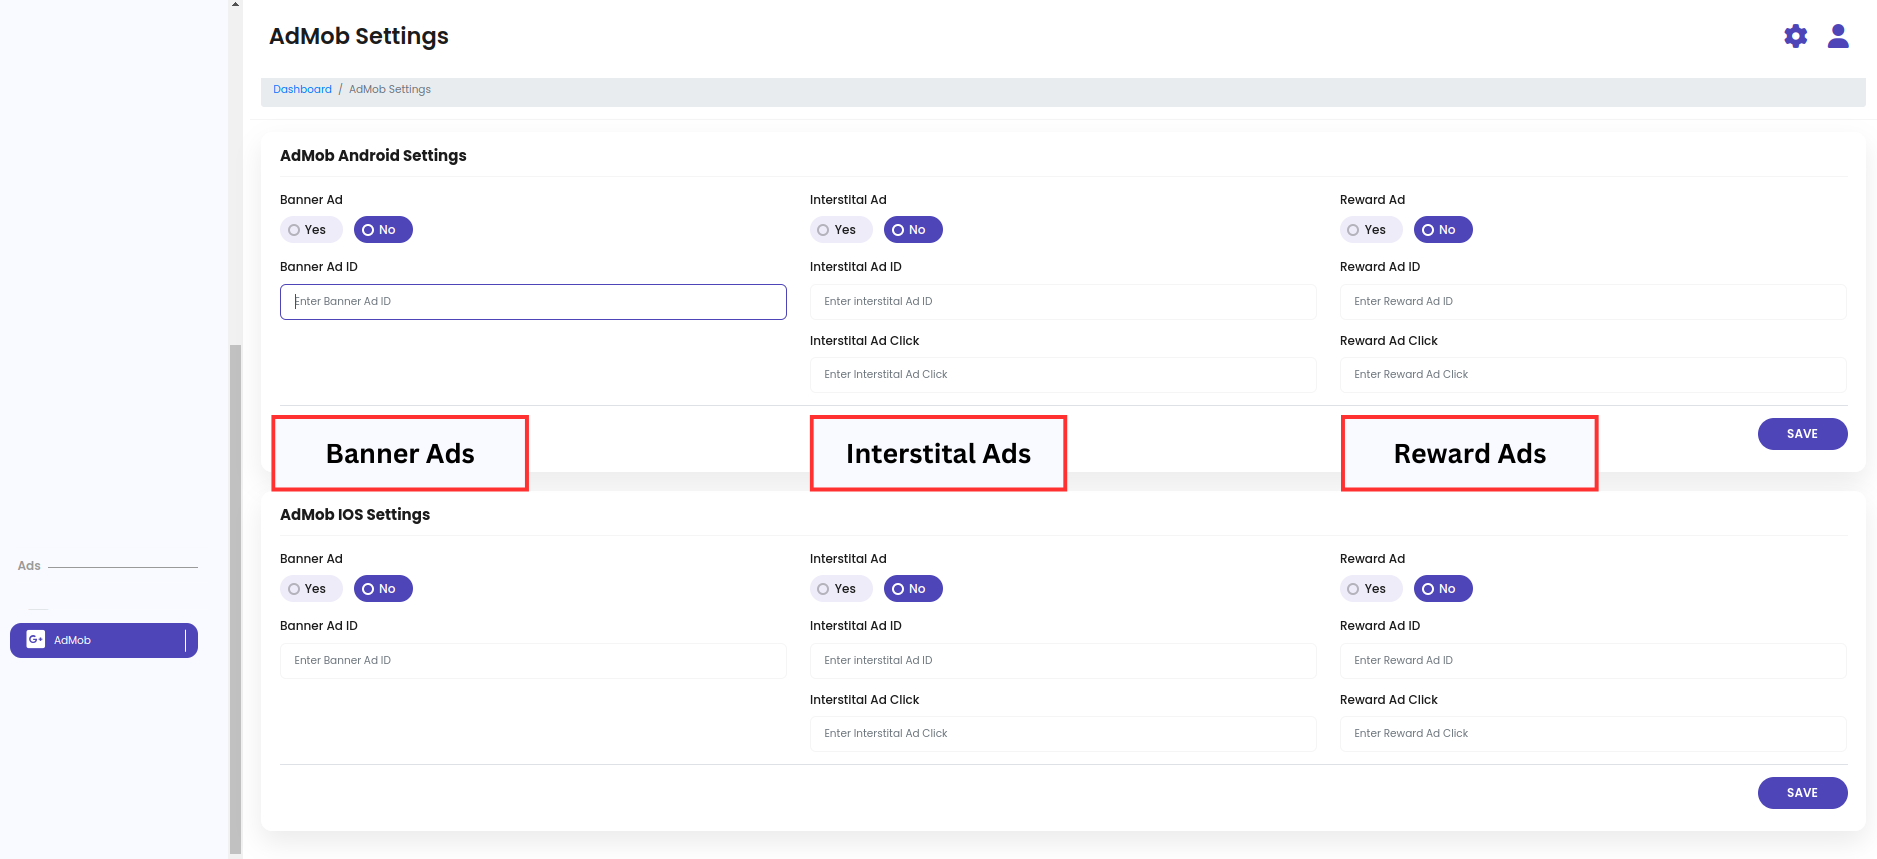Screen dimensions: 1877x859
Task: Open settings gear icon in header
Action: point(1795,37)
